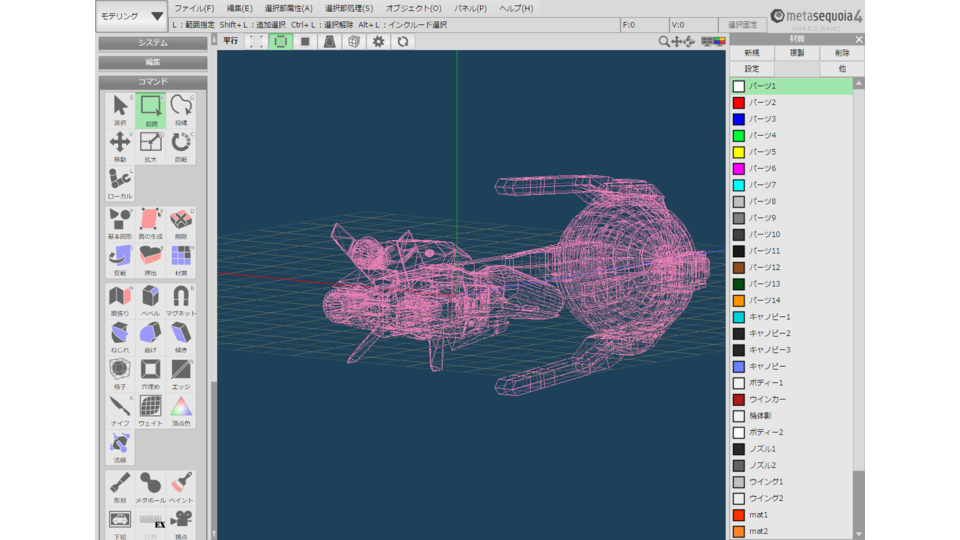Image resolution: width=960 pixels, height=540 pixels.
Task: Select the ナイフ (Knife) tool
Action: pyautogui.click(x=120, y=410)
